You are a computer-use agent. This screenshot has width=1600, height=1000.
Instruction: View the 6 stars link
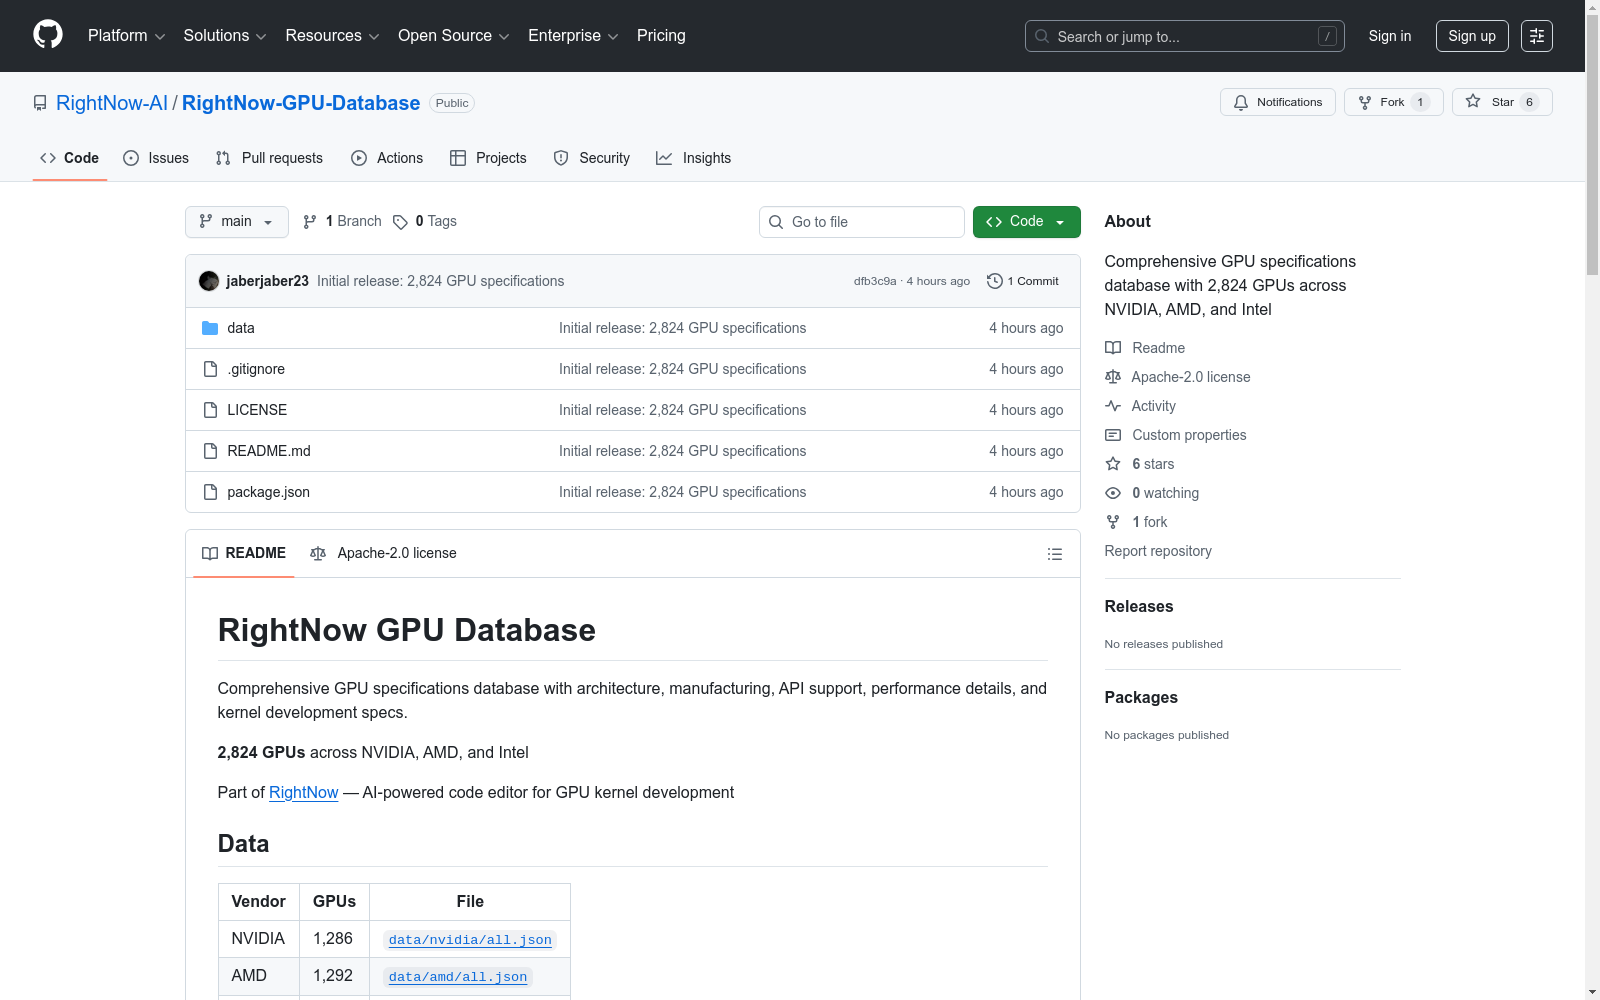(1140, 464)
